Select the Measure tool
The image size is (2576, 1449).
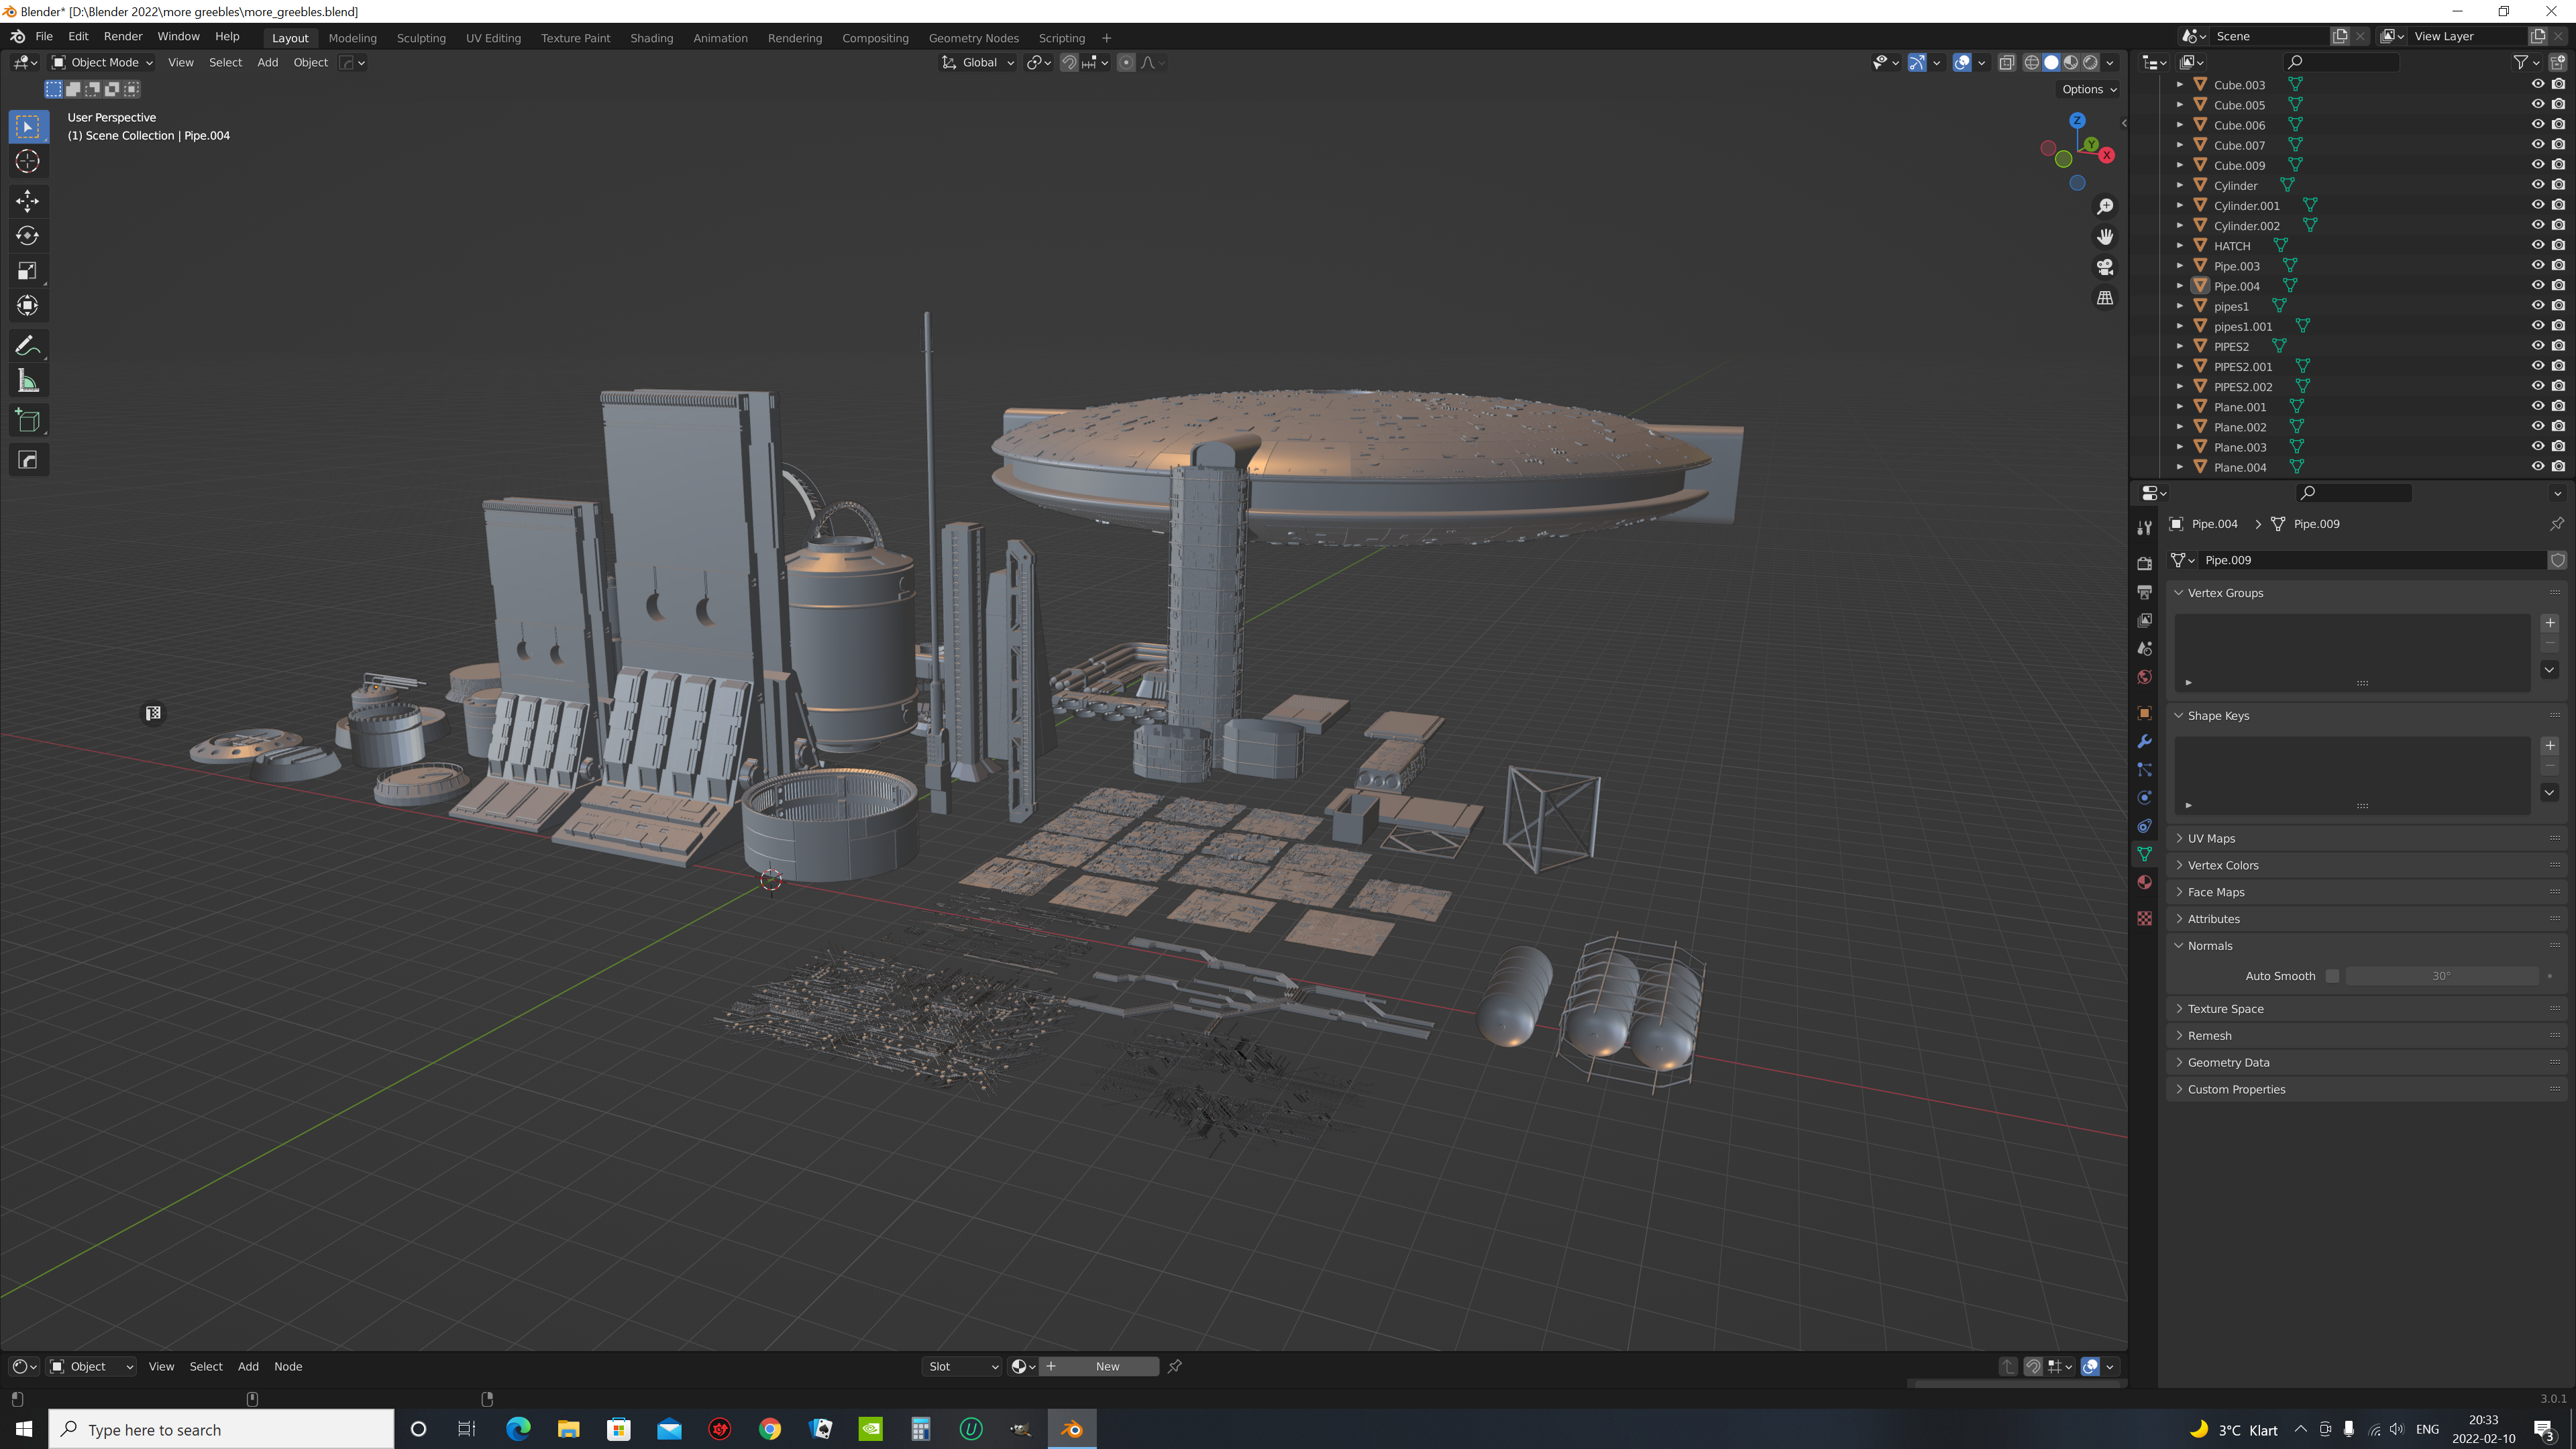point(27,380)
